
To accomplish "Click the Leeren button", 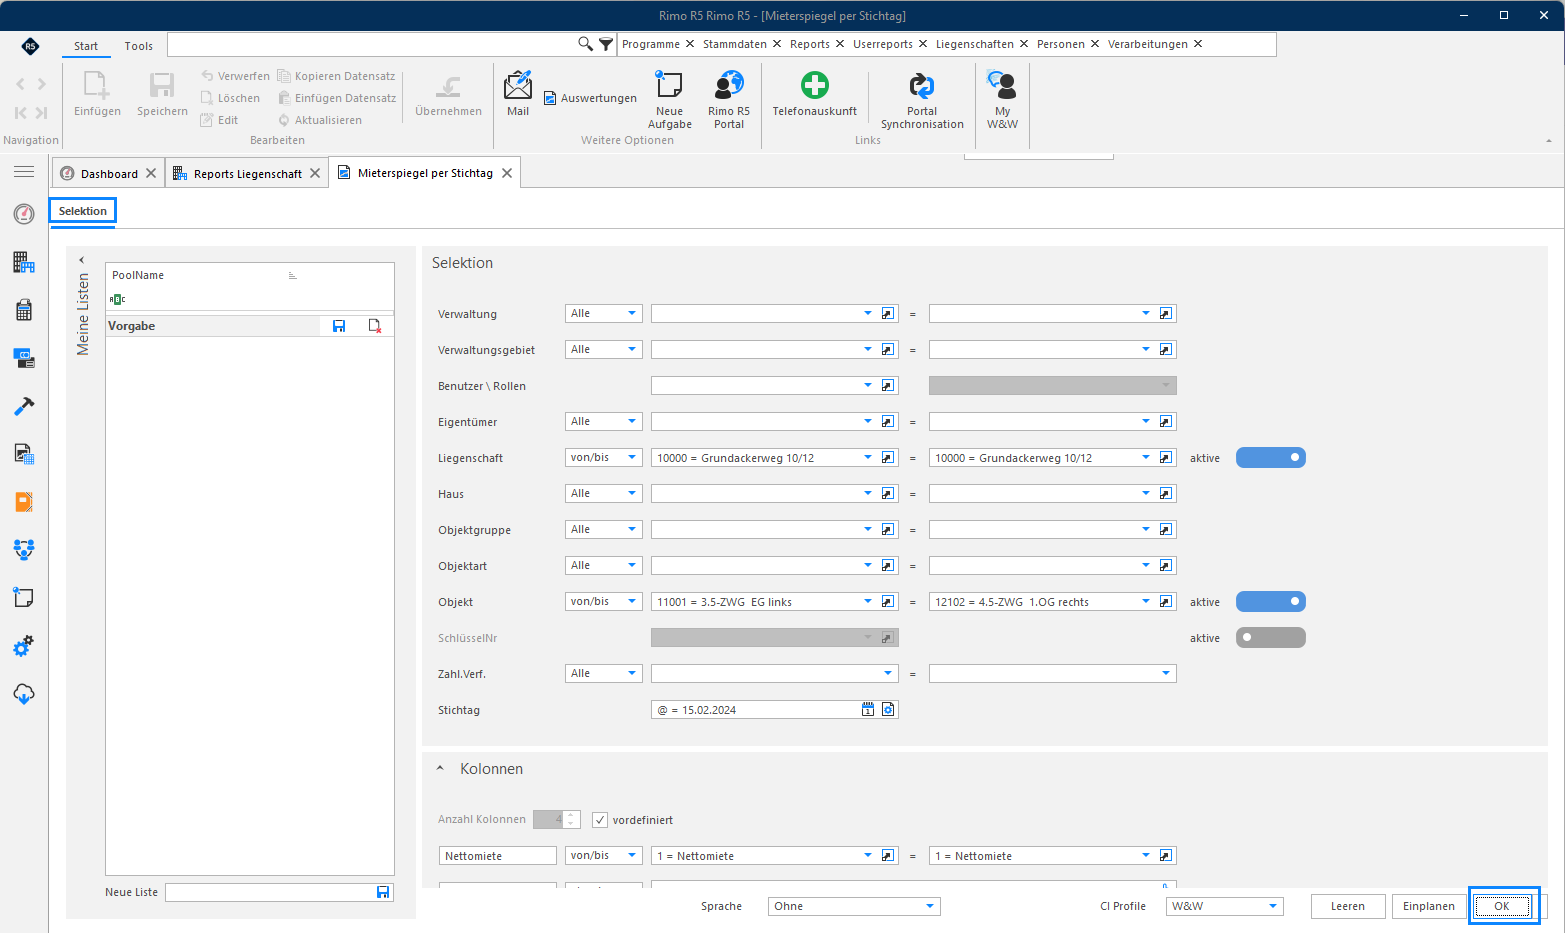I will pyautogui.click(x=1348, y=906).
